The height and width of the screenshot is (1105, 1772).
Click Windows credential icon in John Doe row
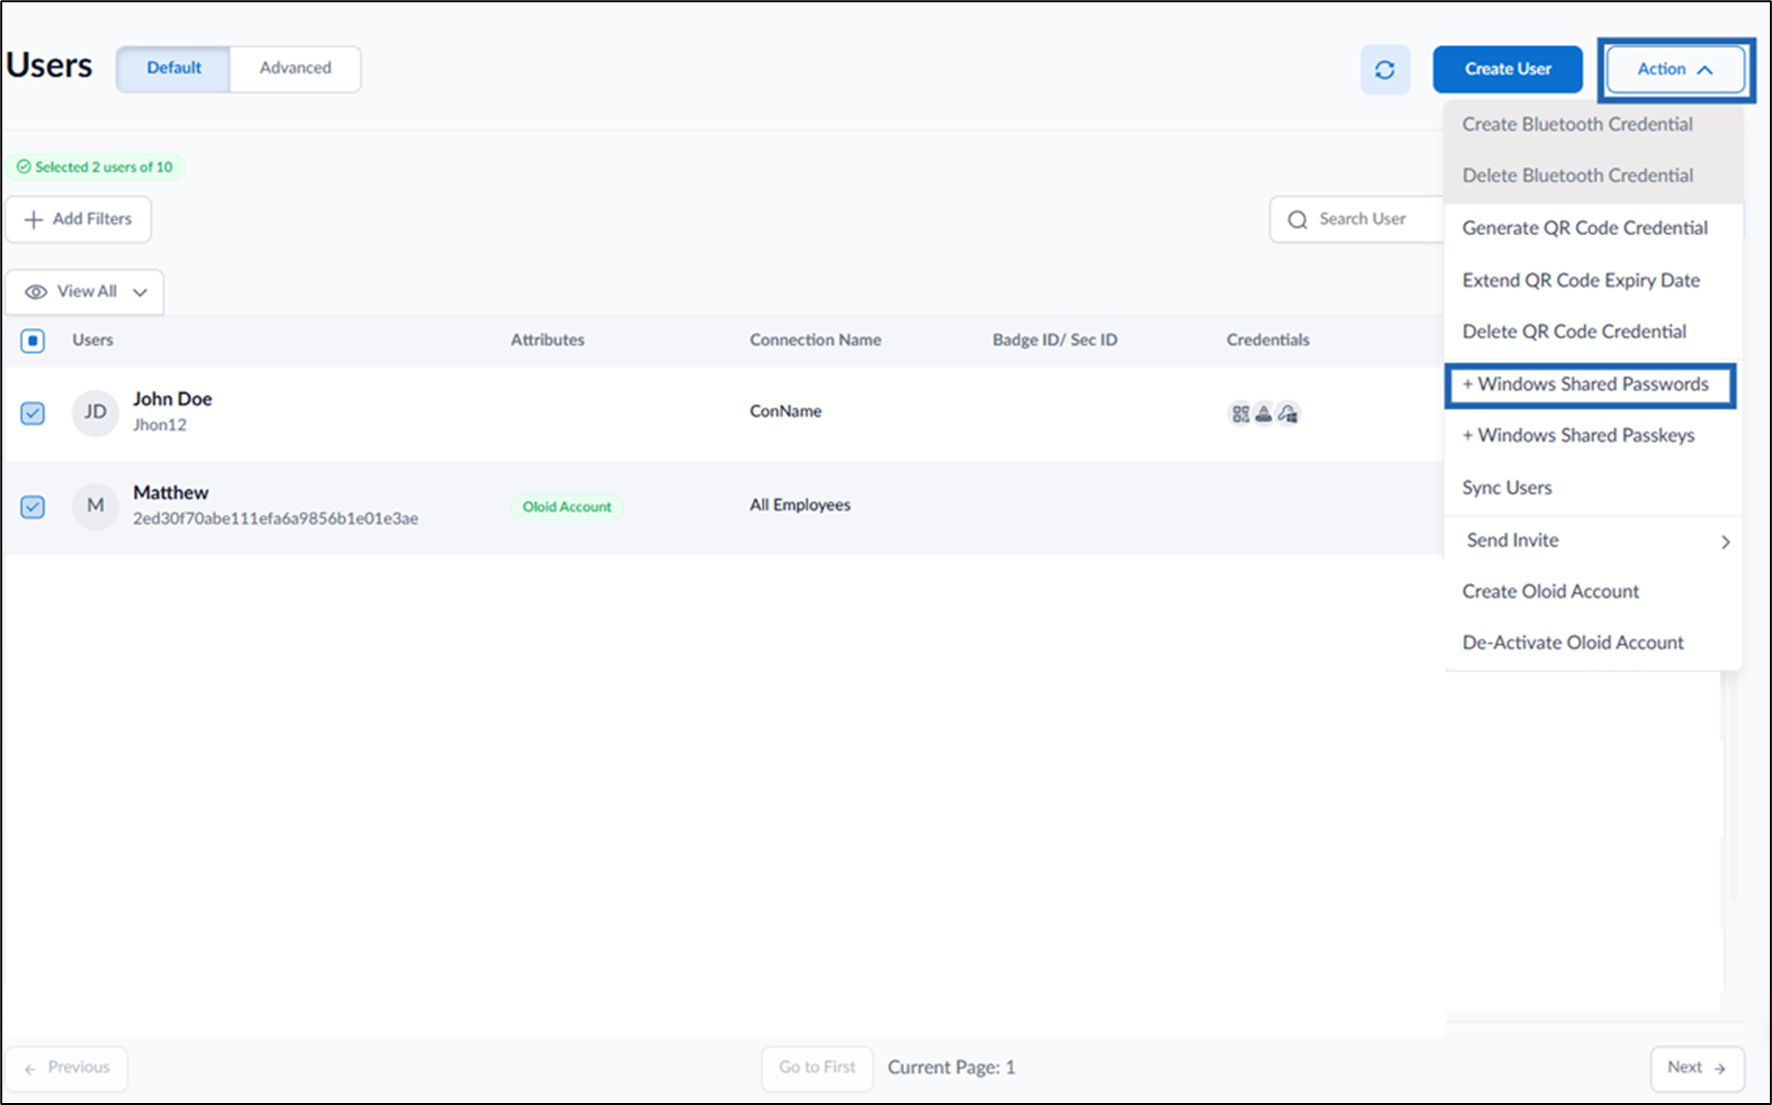(1288, 413)
